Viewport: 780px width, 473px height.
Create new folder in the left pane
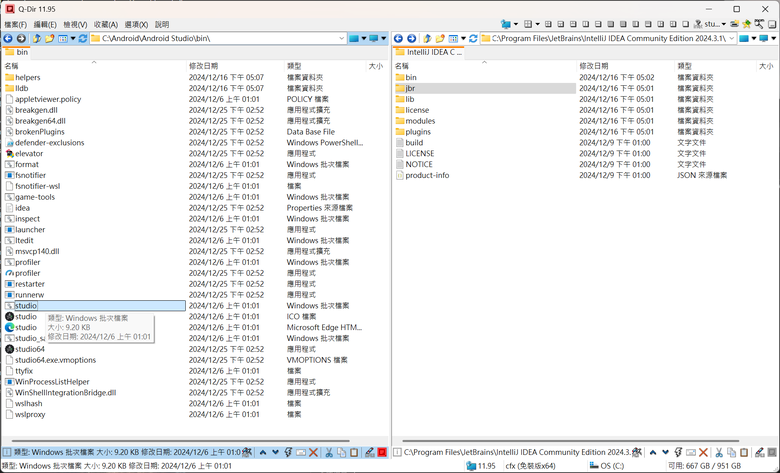[49, 38]
